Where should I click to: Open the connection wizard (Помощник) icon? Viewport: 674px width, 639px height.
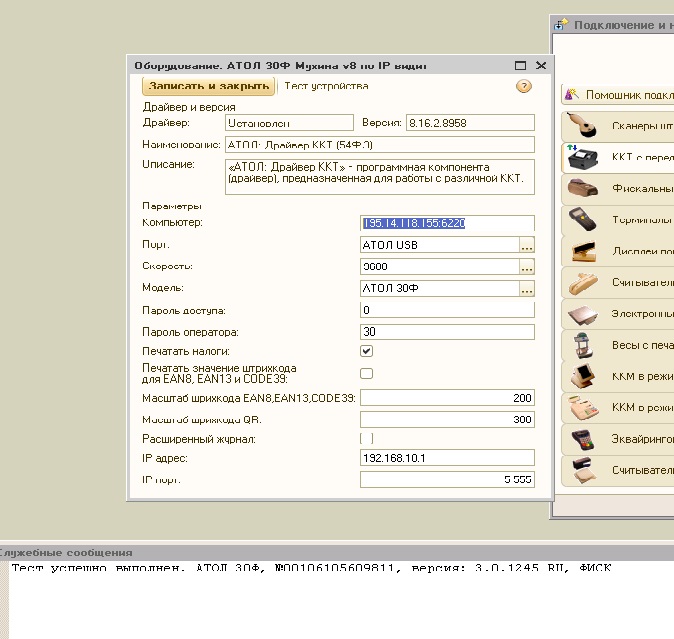pos(571,94)
